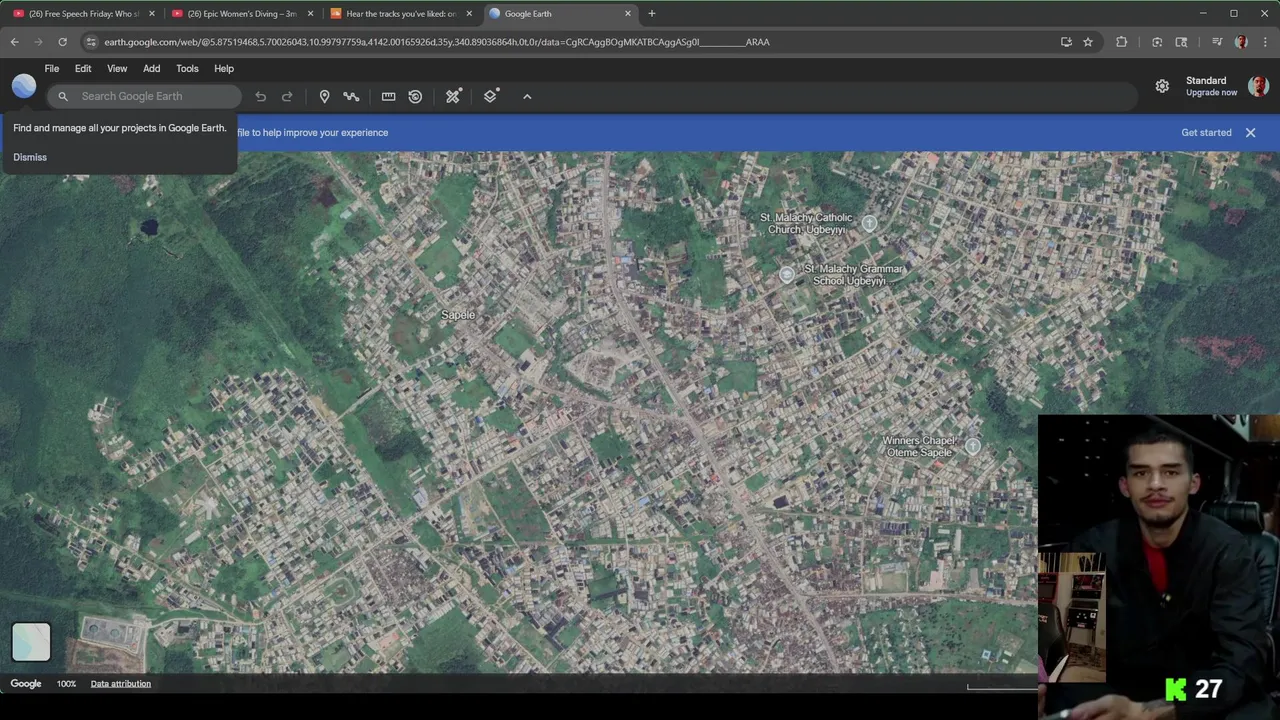Click the Sapele town label on map
Screen dimensions: 1280x720
click(458, 315)
